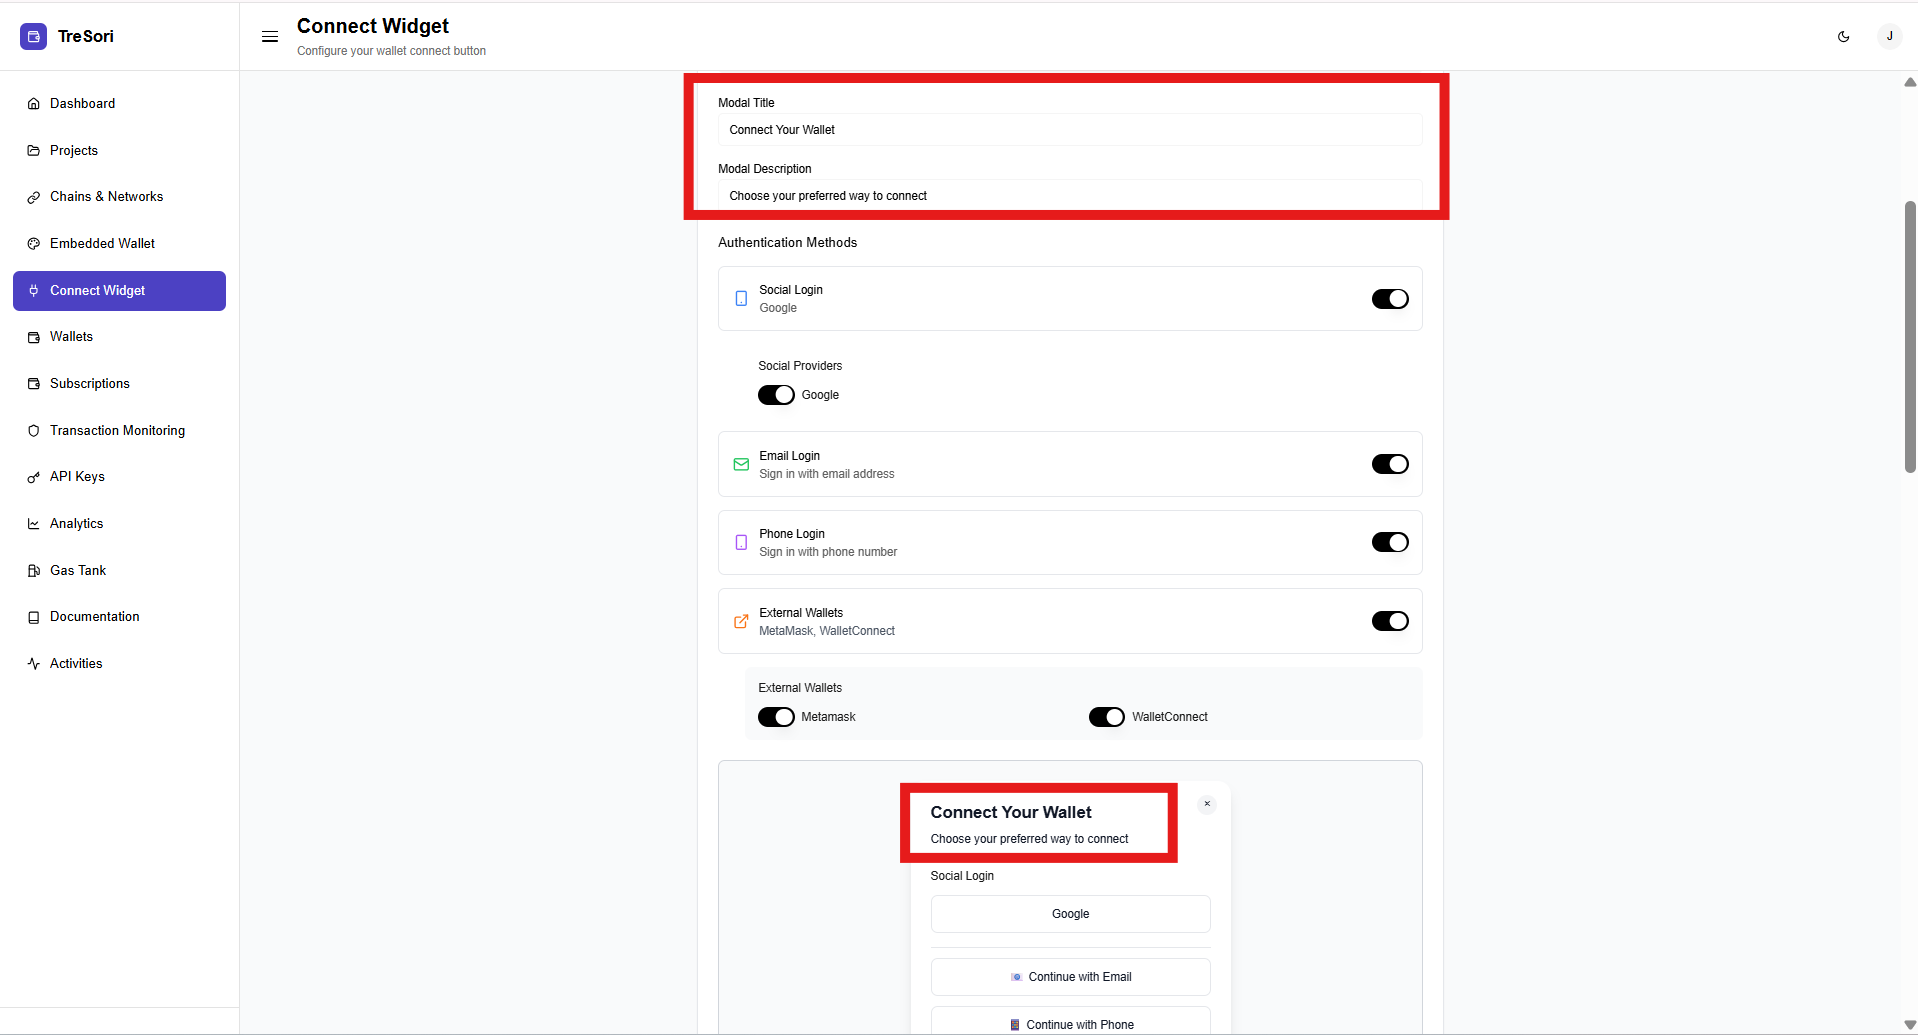
Task: Switch to dark mode via moon icon
Action: (1843, 37)
